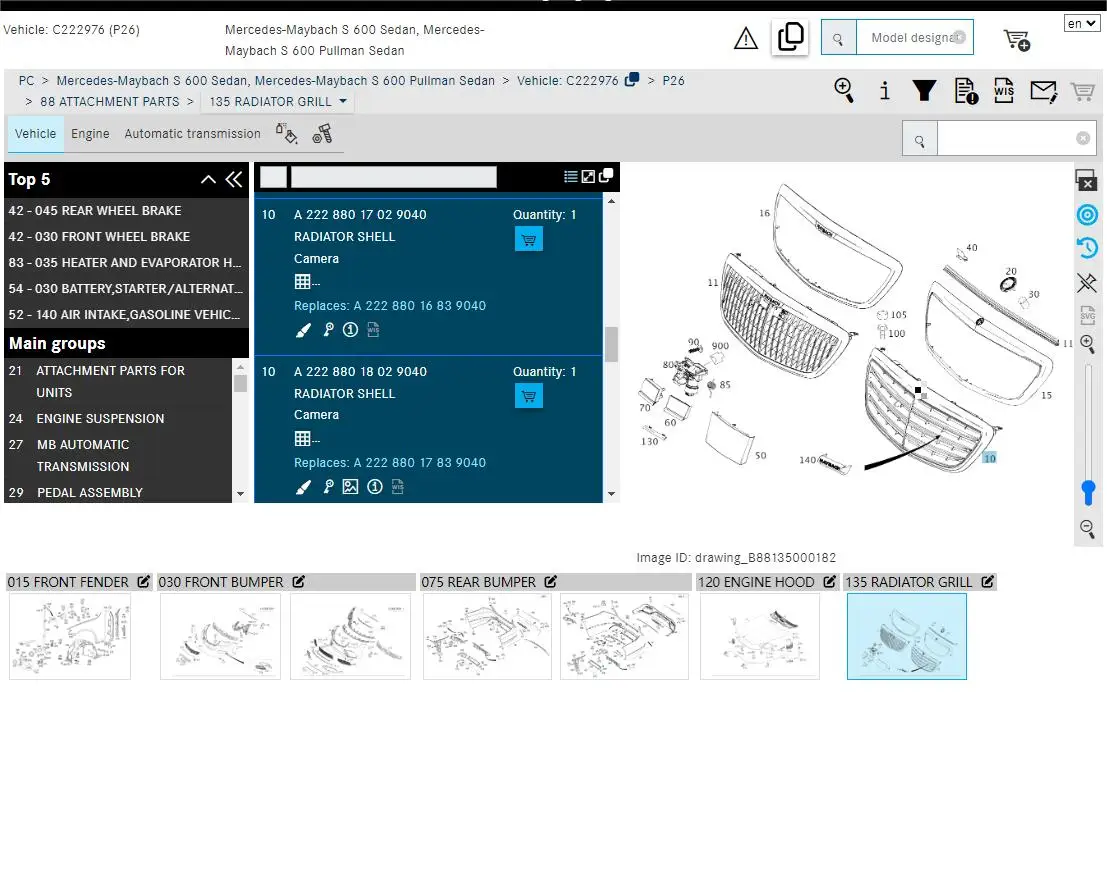
Task: Click the magnifier-plus search icon in toolbar
Action: (x=844, y=90)
